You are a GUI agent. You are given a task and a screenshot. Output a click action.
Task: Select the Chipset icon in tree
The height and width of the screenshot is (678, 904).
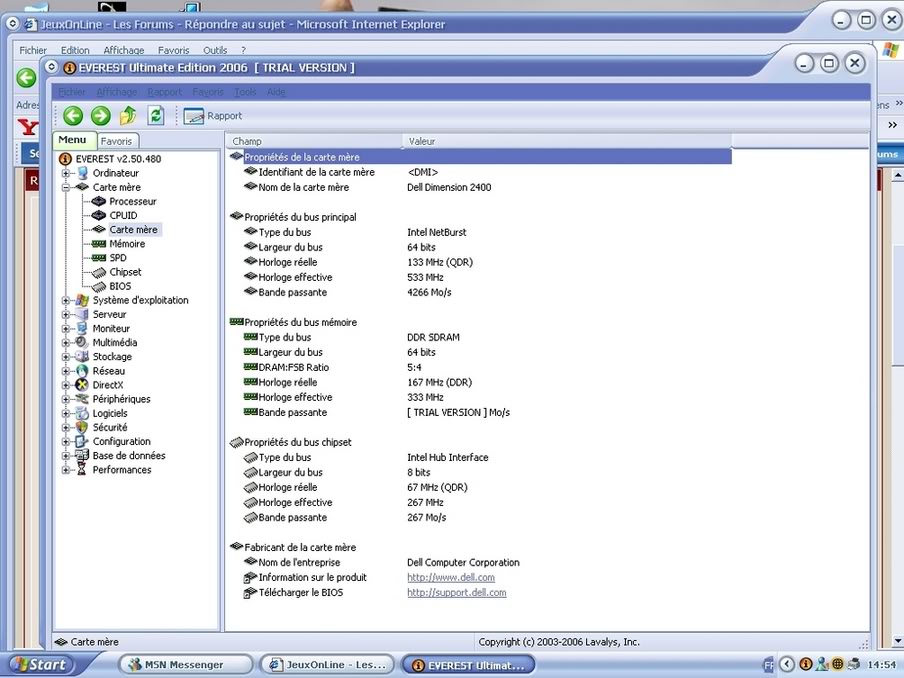(99, 272)
